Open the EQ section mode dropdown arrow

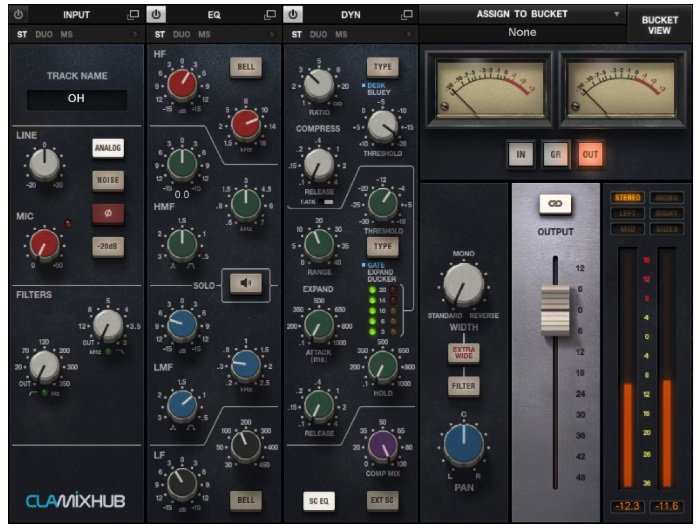click(x=271, y=34)
